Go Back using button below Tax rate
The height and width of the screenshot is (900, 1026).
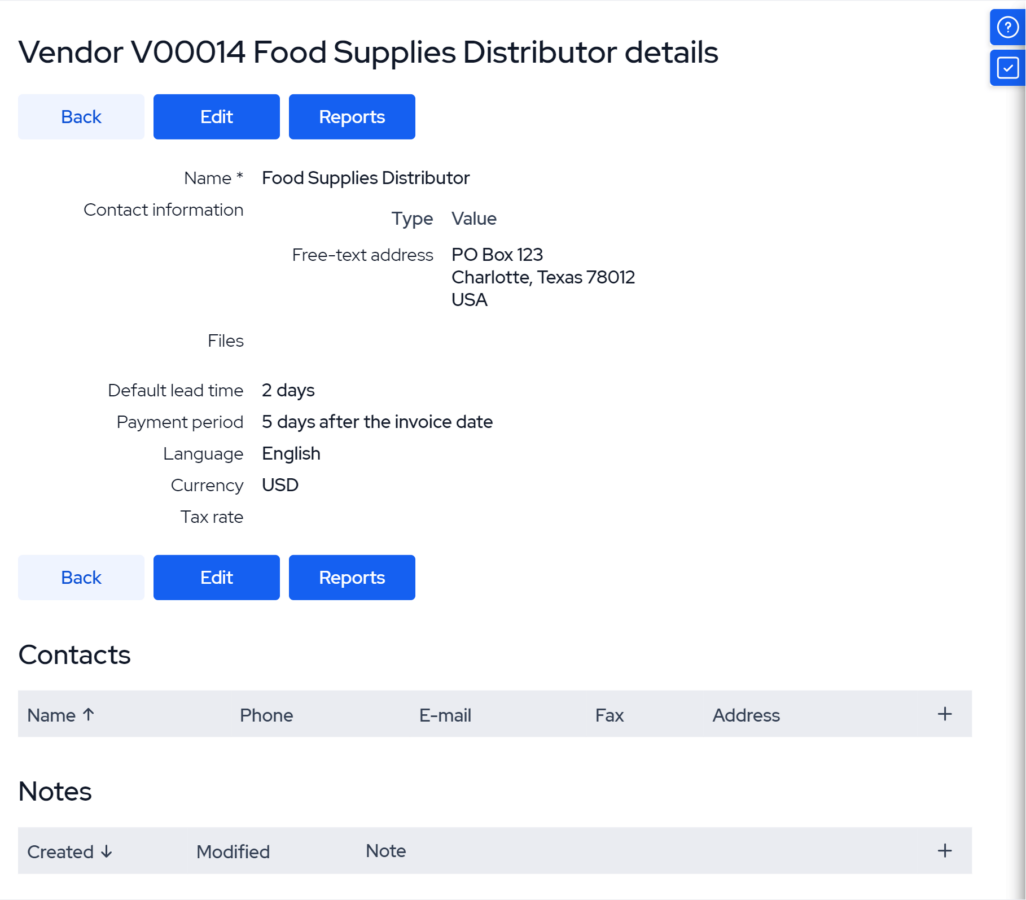pos(81,578)
